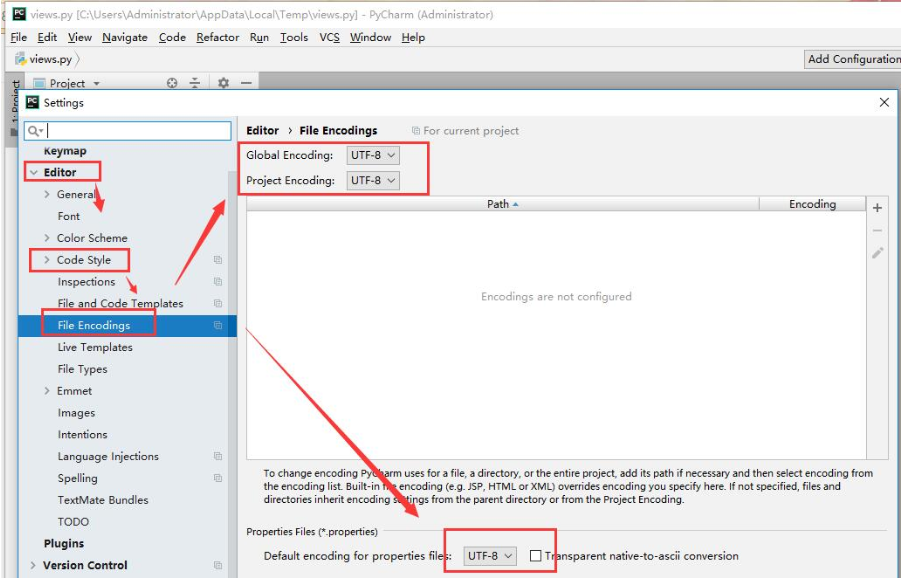903x580 pixels.
Task: Click the Add Configuration button
Action: click(x=853, y=59)
